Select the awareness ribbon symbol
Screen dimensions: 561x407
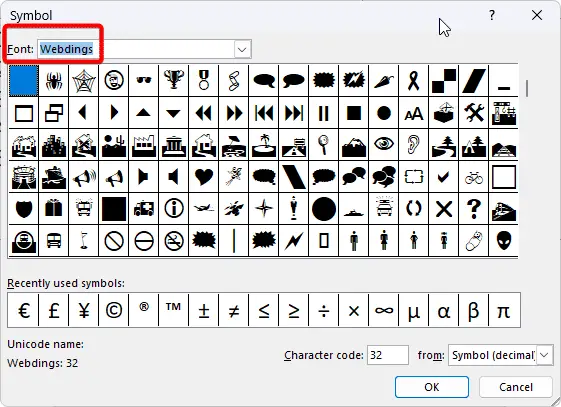click(414, 80)
